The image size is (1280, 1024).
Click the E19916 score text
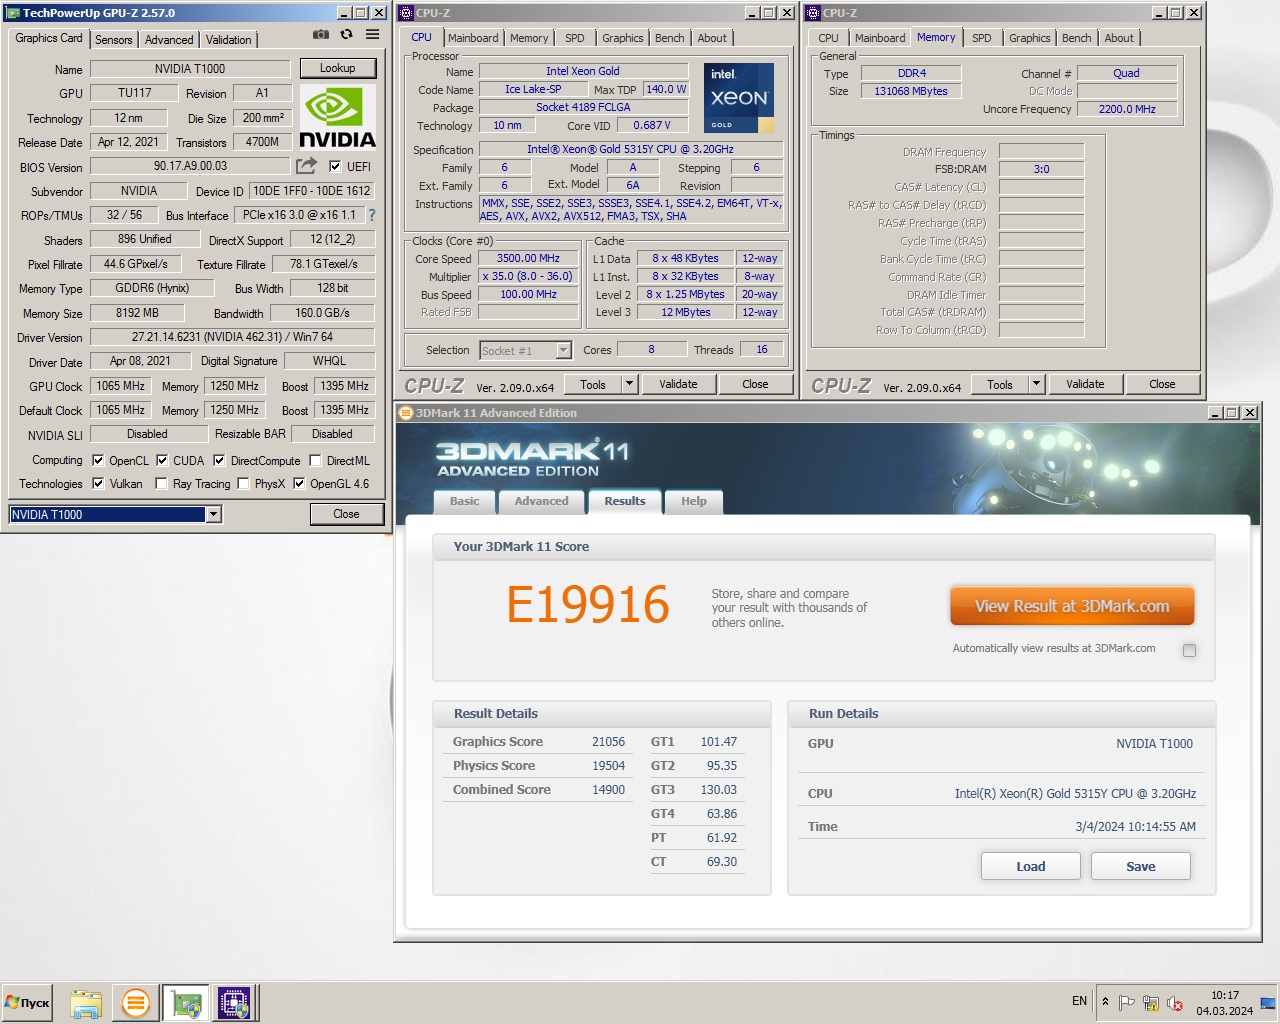click(x=588, y=604)
